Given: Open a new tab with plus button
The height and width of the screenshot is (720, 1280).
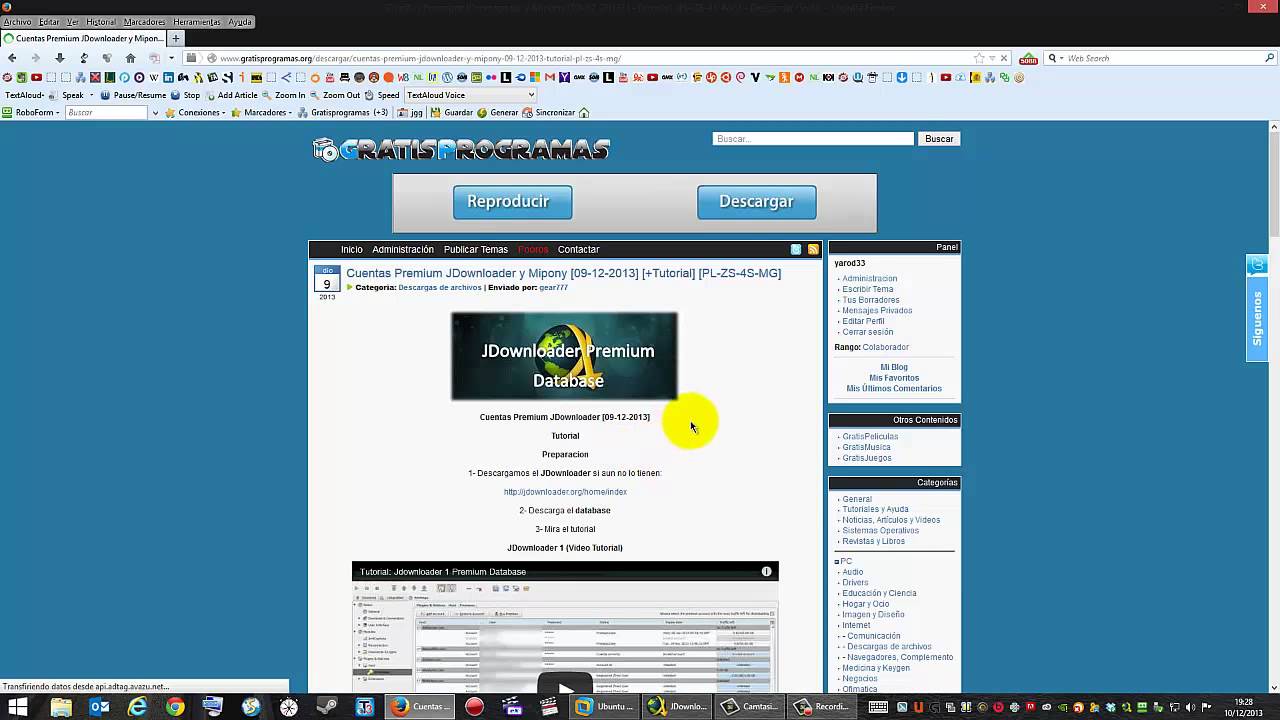Looking at the screenshot, I should (176, 39).
